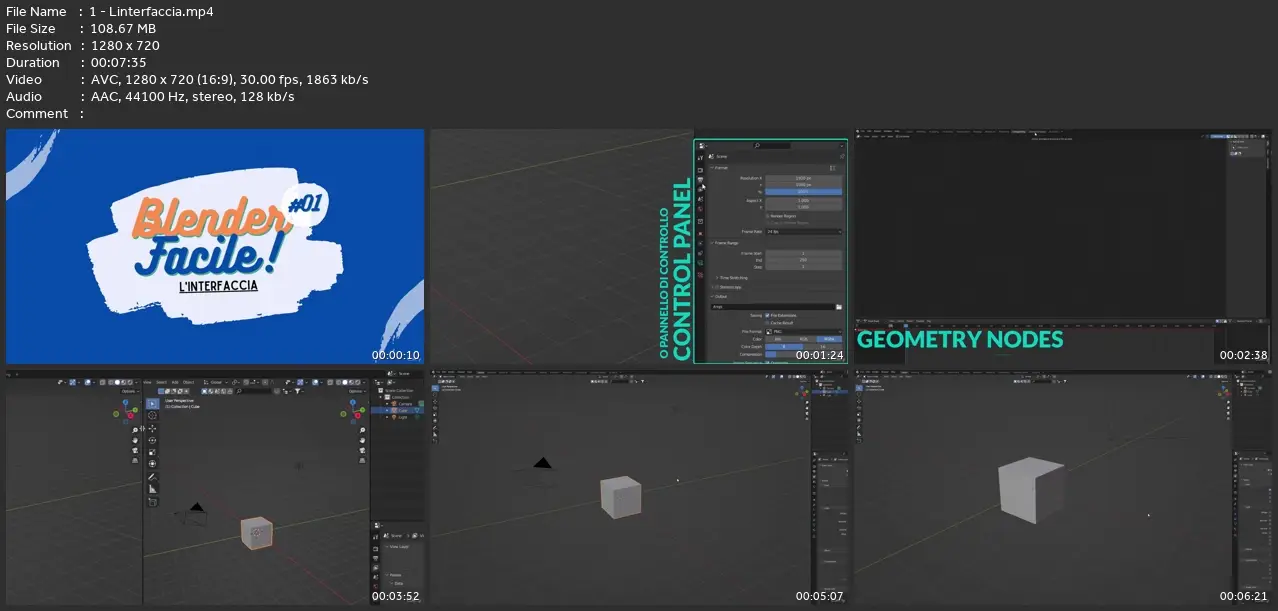Click the duration value "00:07:35"
Screen dimensions: 1278x611
[x=118, y=63]
